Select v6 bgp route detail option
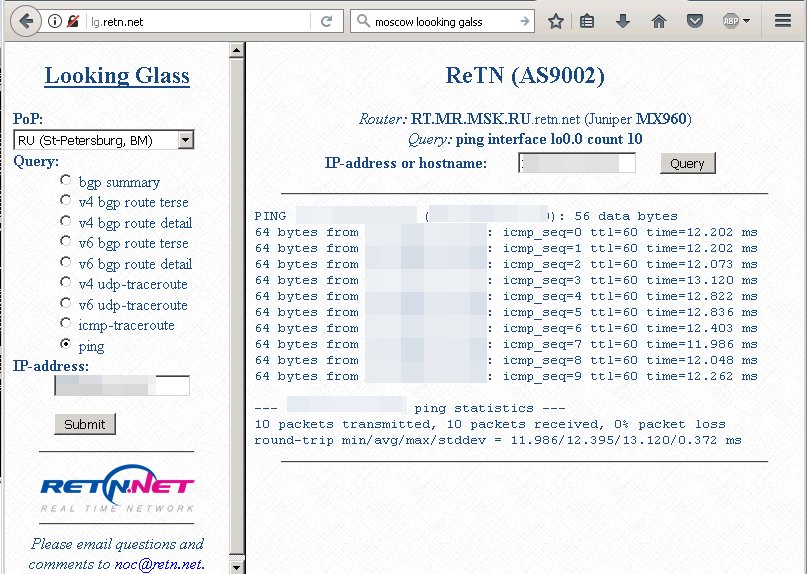Viewport: 807px width, 574px height. pos(65,262)
